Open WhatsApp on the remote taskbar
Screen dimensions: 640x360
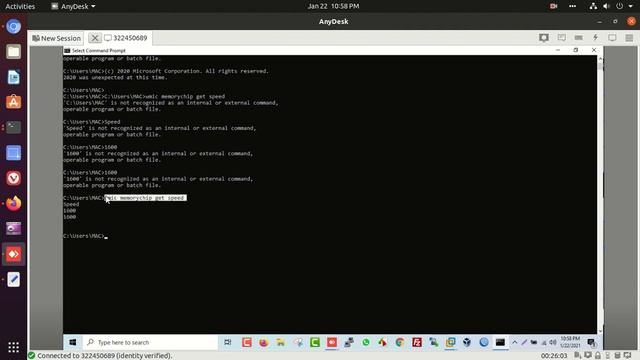pyautogui.click(x=366, y=342)
